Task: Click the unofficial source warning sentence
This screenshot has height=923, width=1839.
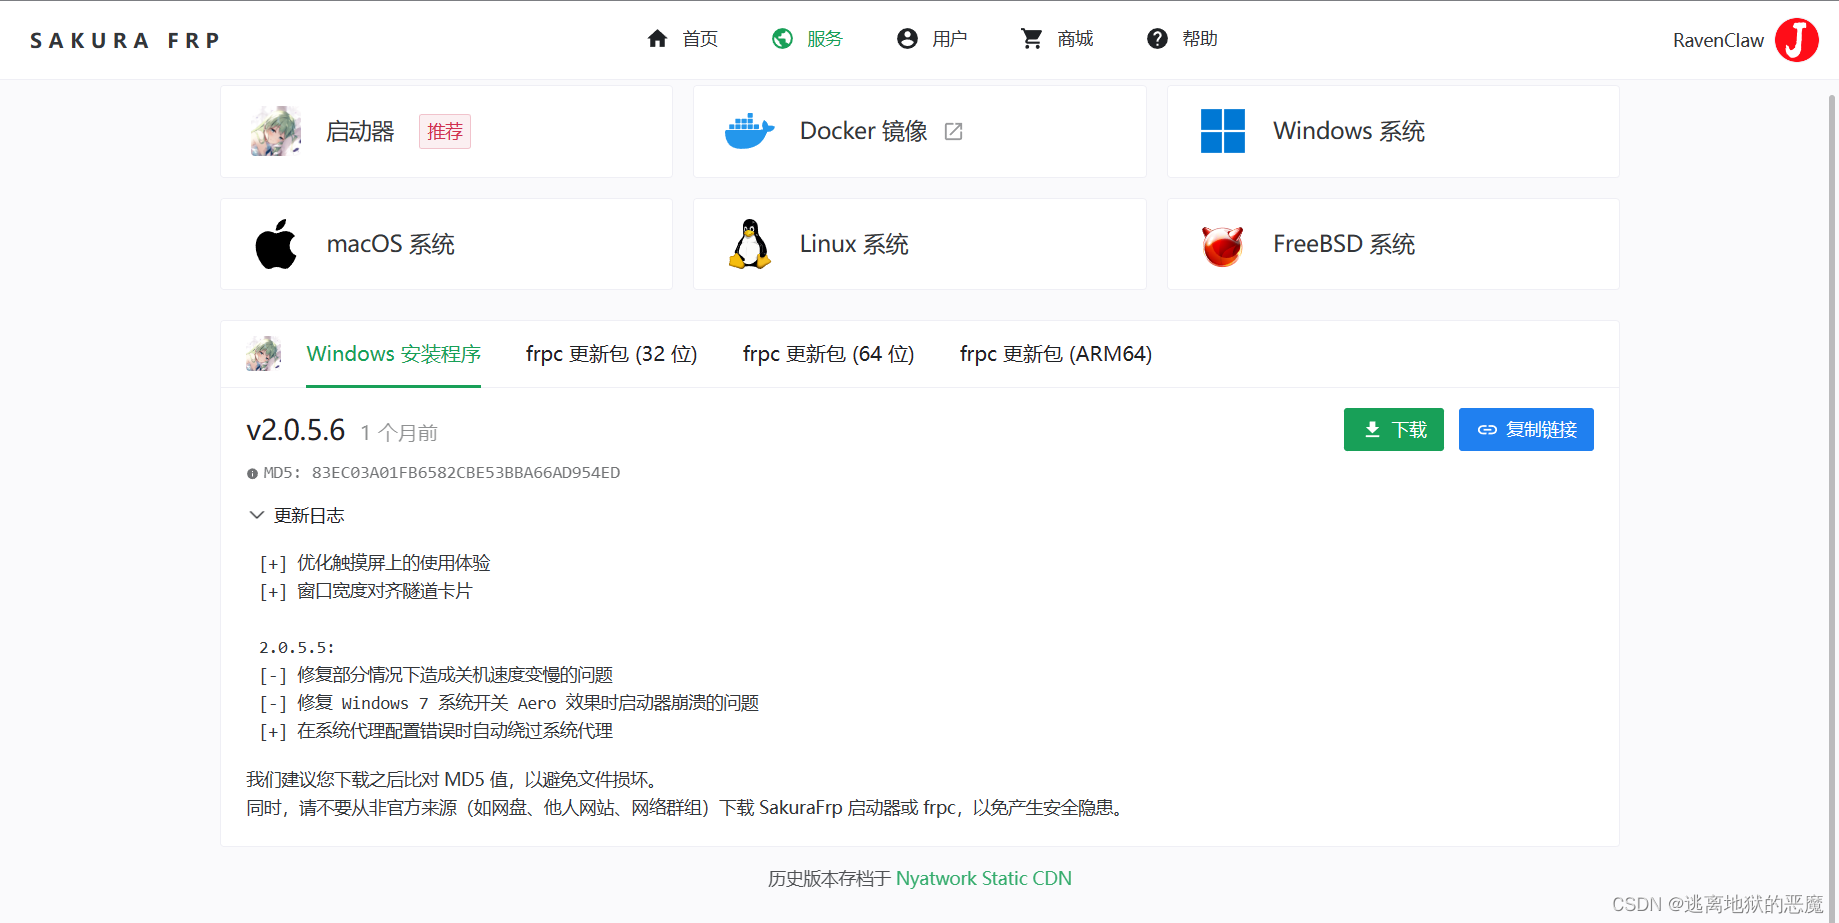Action: click(x=688, y=808)
